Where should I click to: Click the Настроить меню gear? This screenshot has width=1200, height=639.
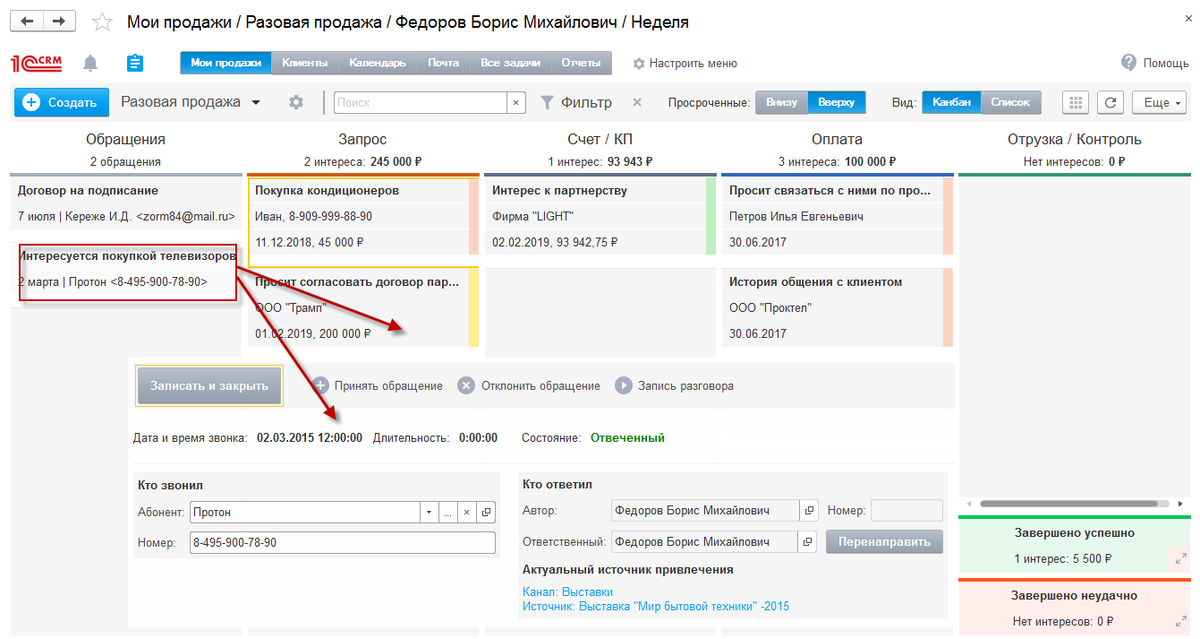coord(639,63)
